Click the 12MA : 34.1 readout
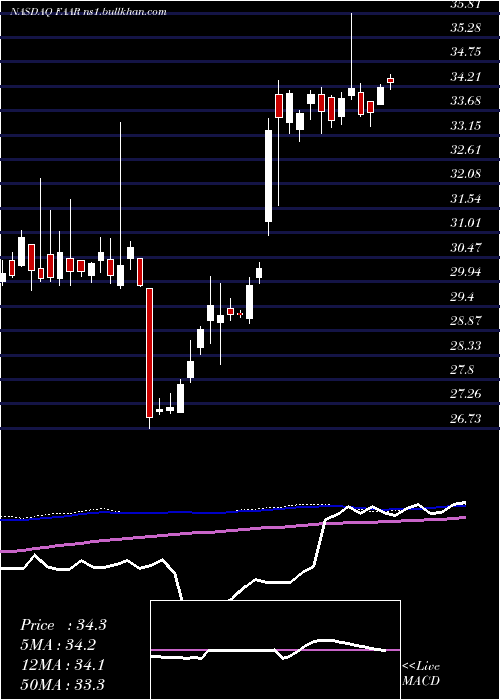 [x=62, y=665]
